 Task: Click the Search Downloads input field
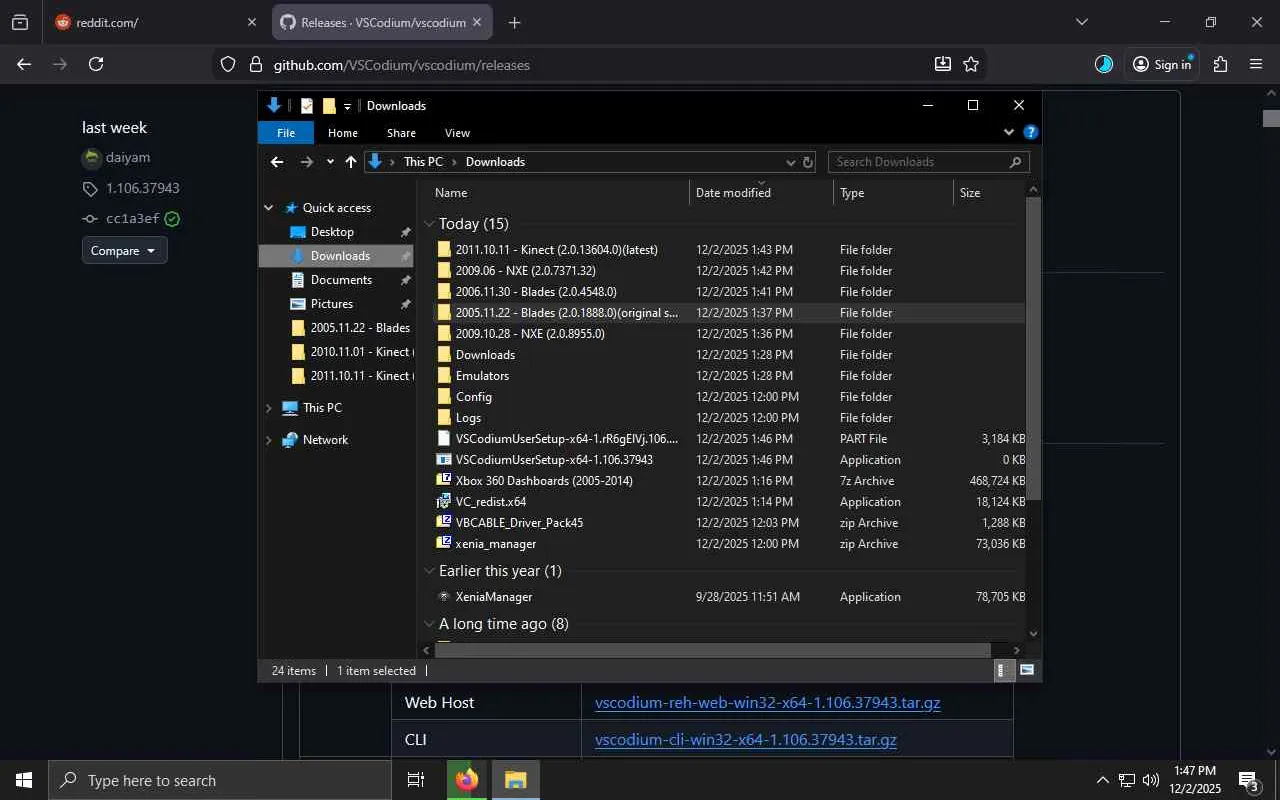[x=917, y=162]
